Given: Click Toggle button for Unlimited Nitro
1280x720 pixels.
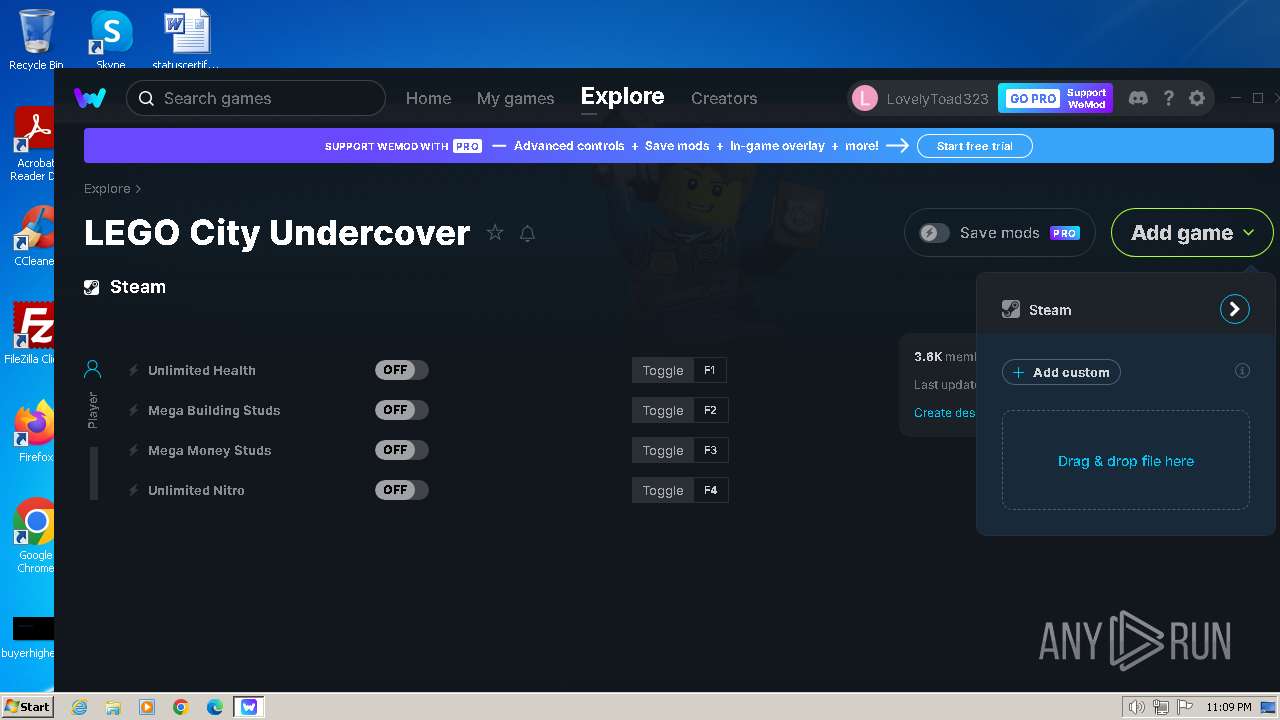Looking at the screenshot, I should 662,490.
